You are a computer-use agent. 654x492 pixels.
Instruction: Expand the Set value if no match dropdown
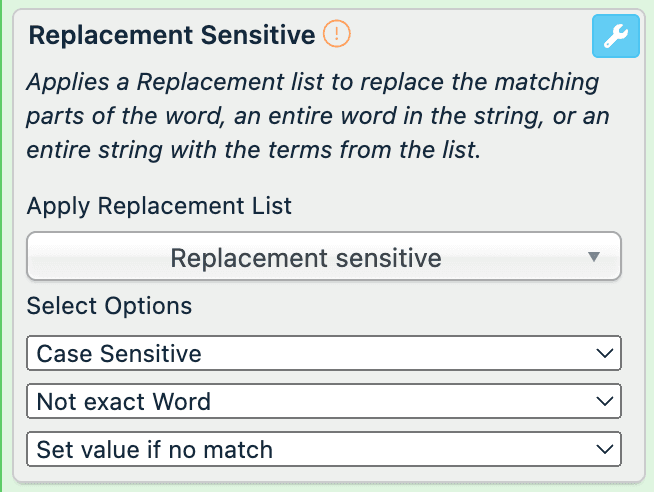[x=324, y=449]
